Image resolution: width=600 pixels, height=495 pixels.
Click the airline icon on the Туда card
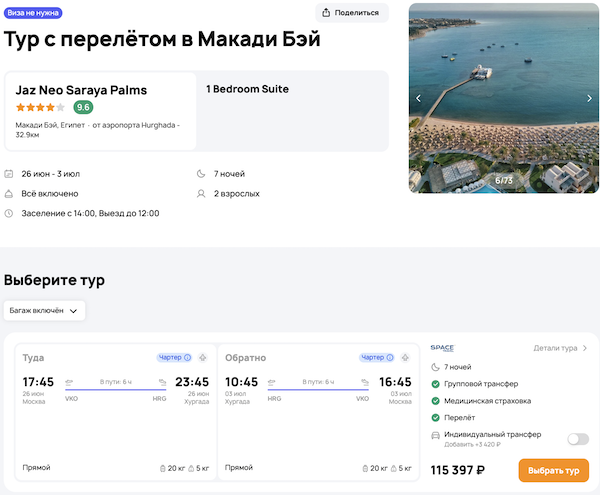click(202, 357)
